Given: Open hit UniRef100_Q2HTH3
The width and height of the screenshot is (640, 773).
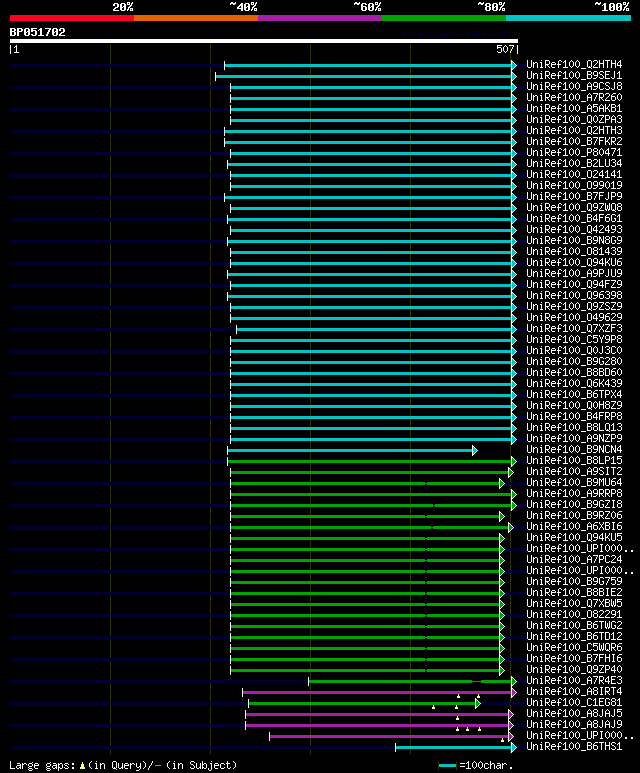Looking at the screenshot, I should pyautogui.click(x=574, y=131).
